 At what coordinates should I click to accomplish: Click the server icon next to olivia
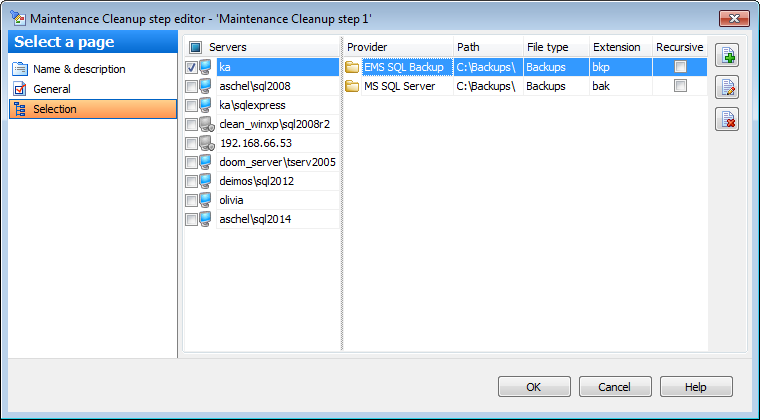[206, 200]
